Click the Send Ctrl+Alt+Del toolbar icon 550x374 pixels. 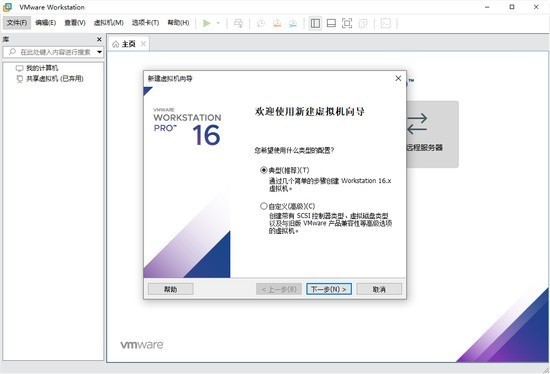(x=239, y=23)
